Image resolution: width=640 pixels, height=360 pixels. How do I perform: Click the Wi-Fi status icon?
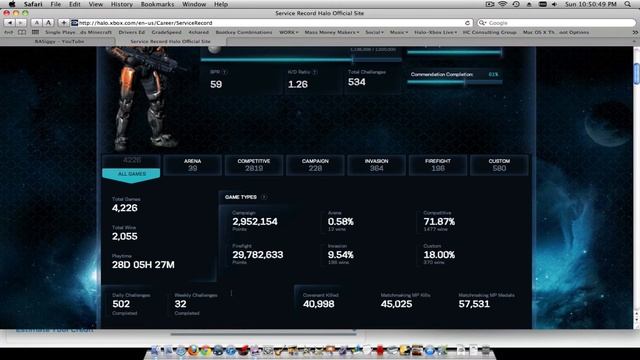pyautogui.click(x=502, y=4)
